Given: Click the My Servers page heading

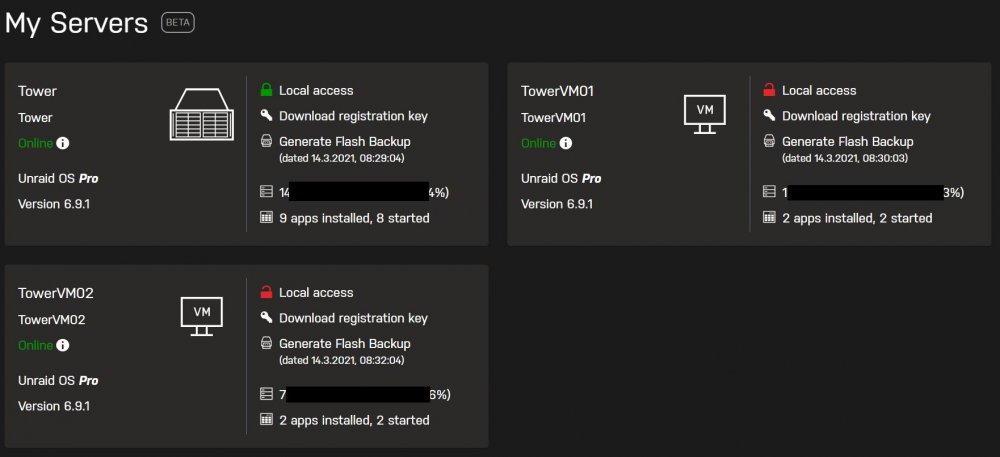Looking at the screenshot, I should [x=76, y=24].
